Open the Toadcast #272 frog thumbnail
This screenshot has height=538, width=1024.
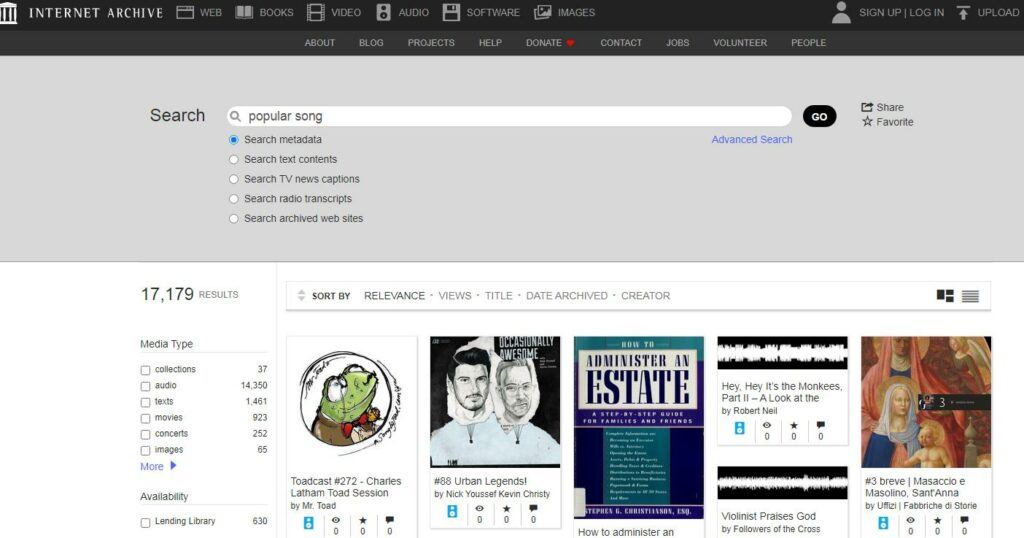point(351,403)
